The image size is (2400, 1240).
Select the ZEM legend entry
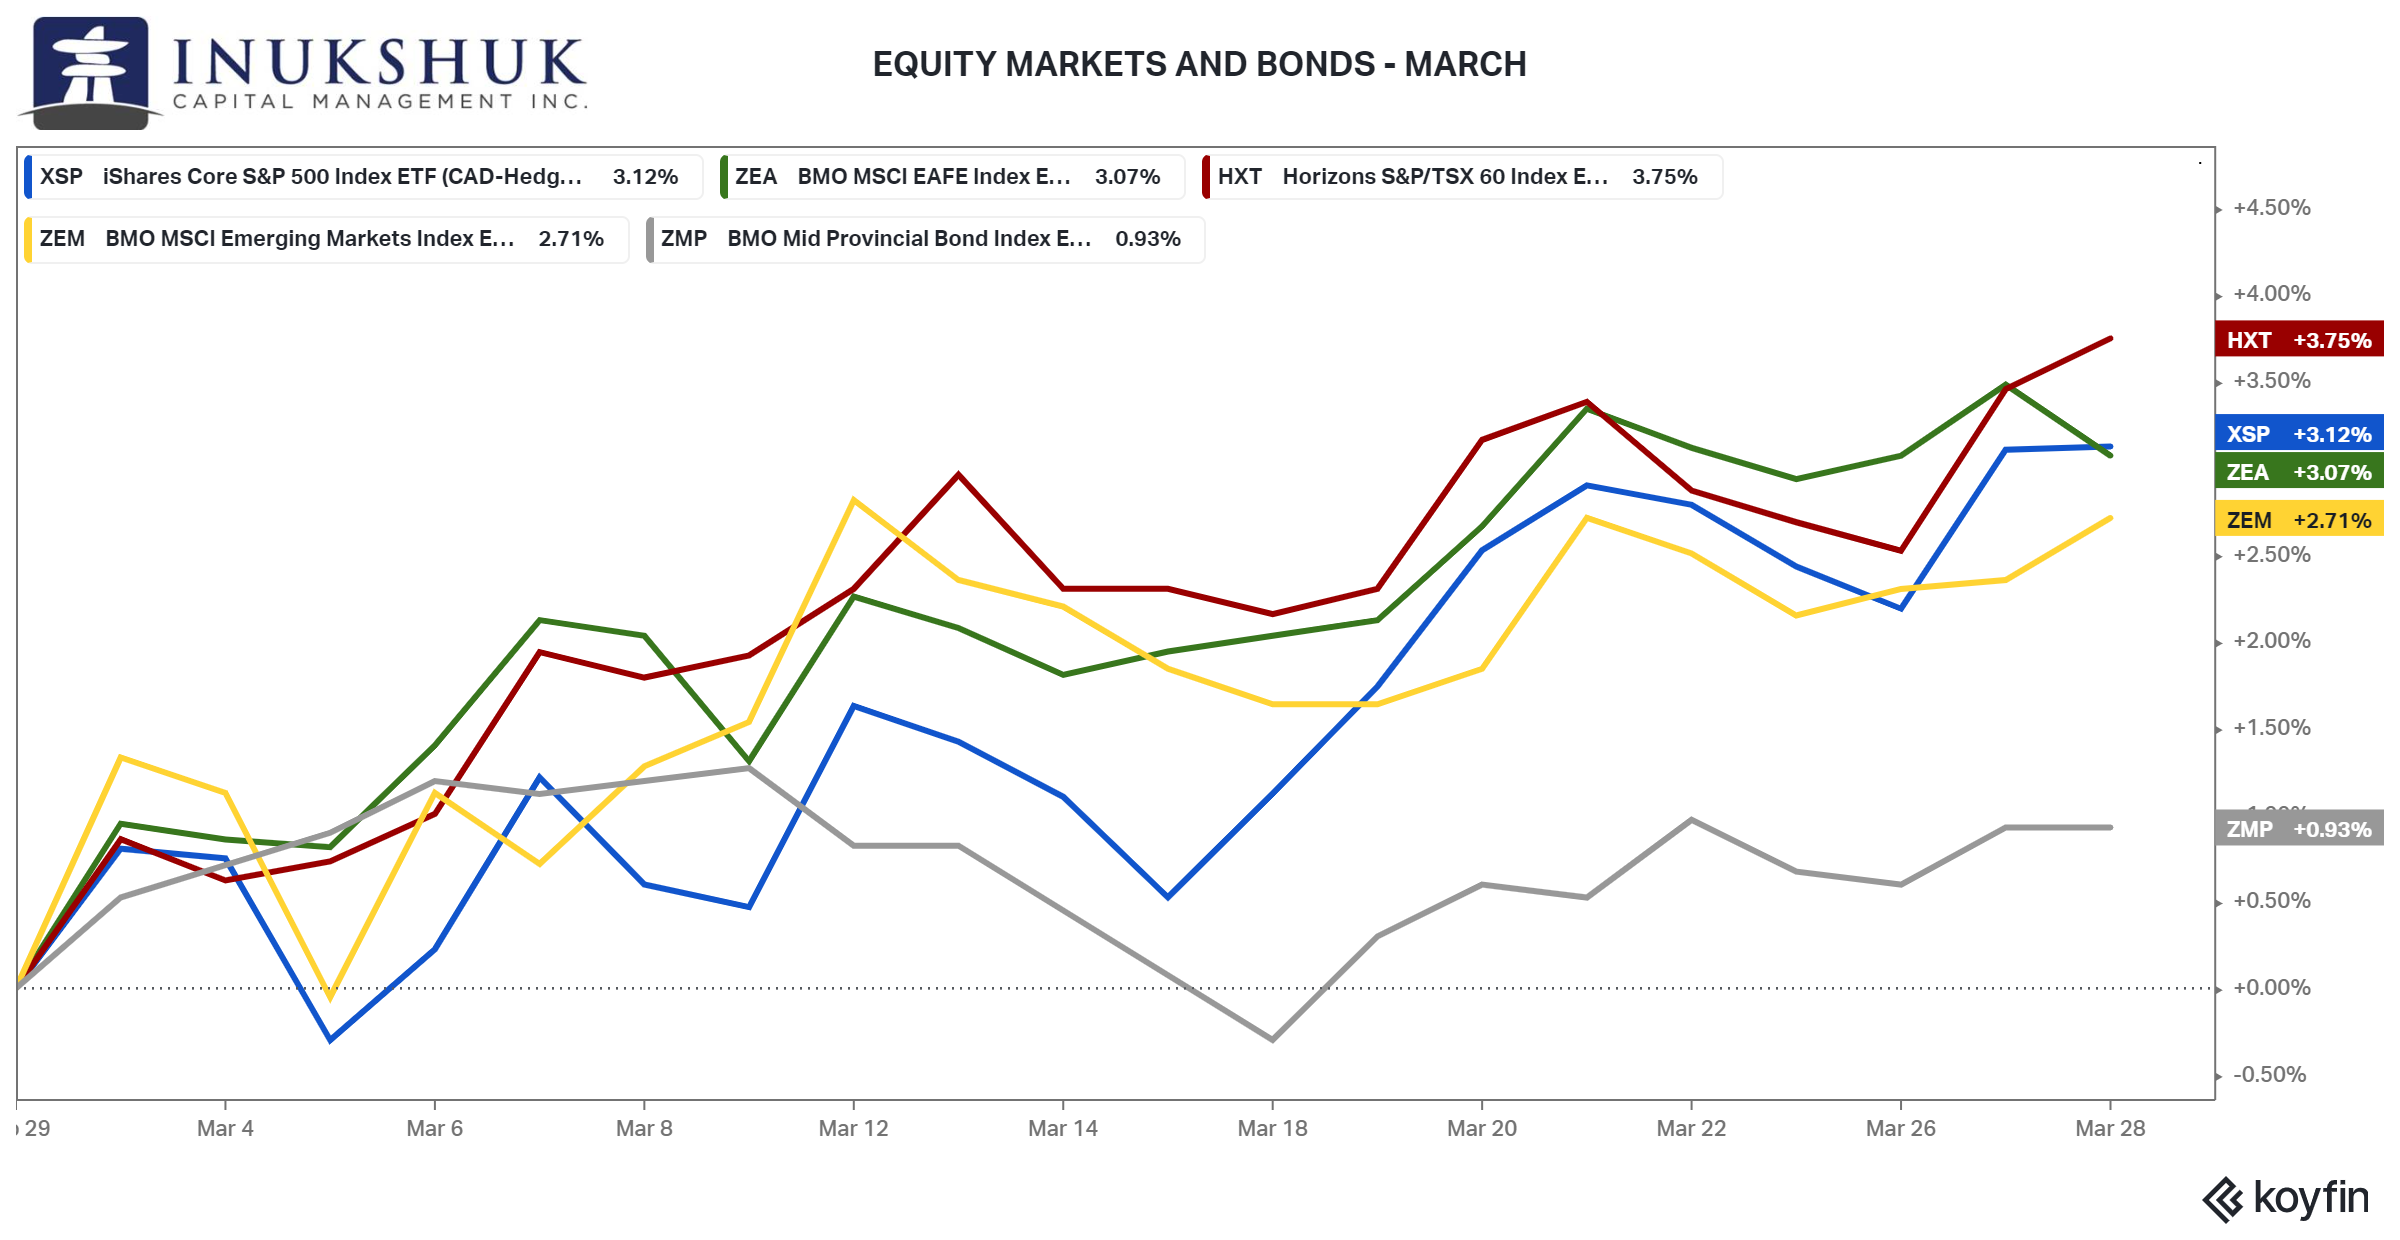click(326, 239)
